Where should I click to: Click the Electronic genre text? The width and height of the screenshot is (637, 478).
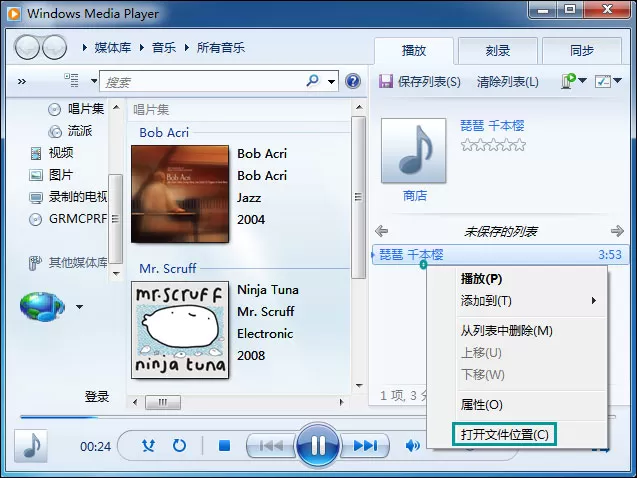point(265,333)
